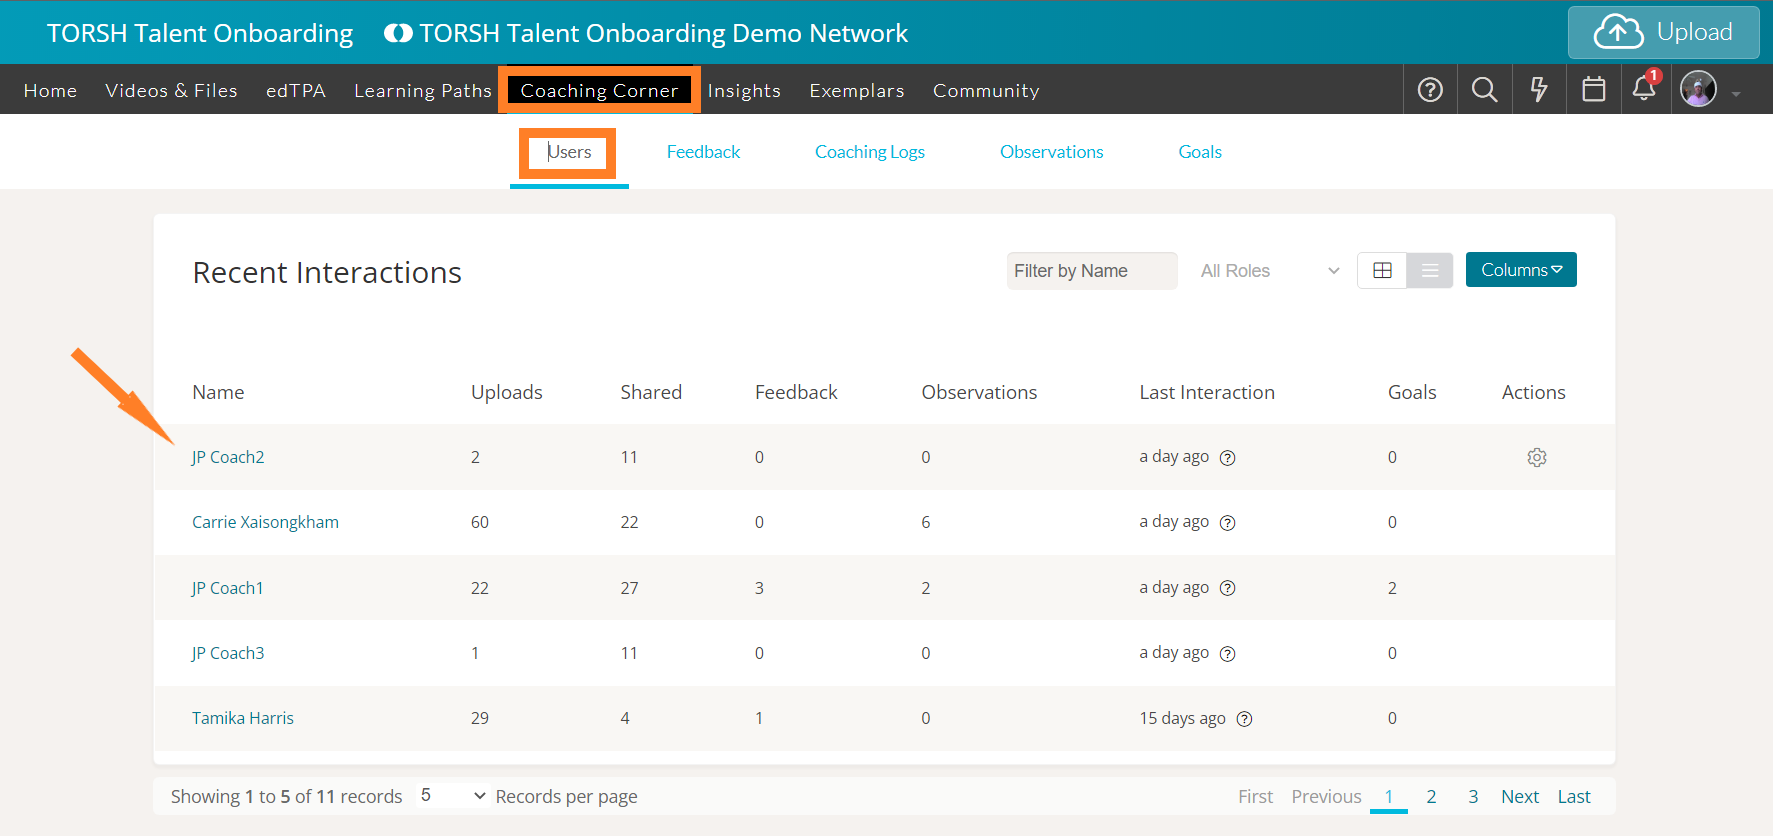Click the gear icon for JP Coach2
1773x836 pixels.
[x=1536, y=457]
